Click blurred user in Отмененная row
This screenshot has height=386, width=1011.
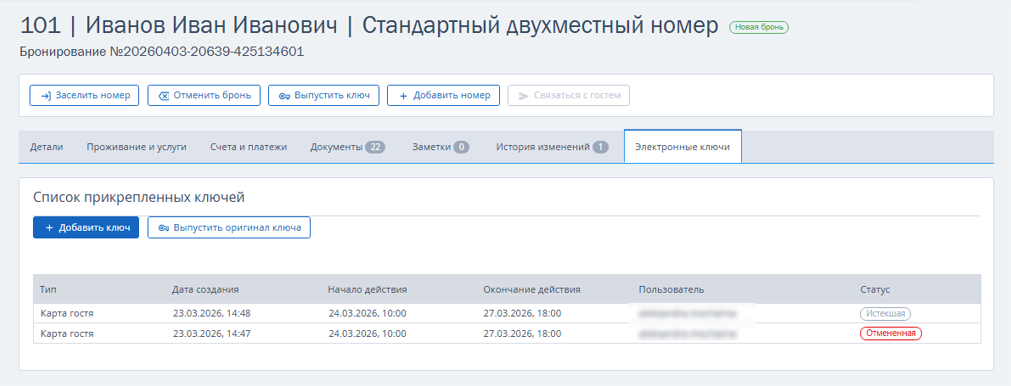point(687,334)
